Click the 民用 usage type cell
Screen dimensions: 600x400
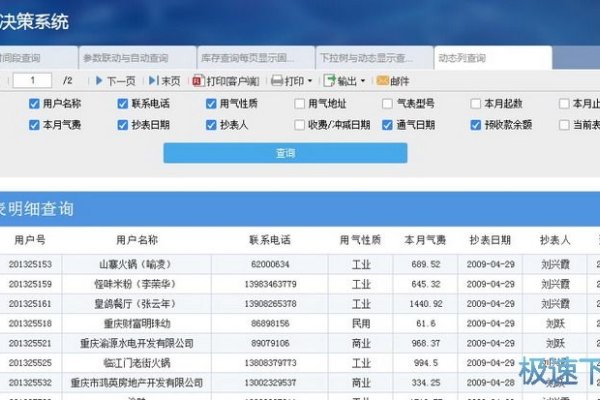[x=360, y=323]
